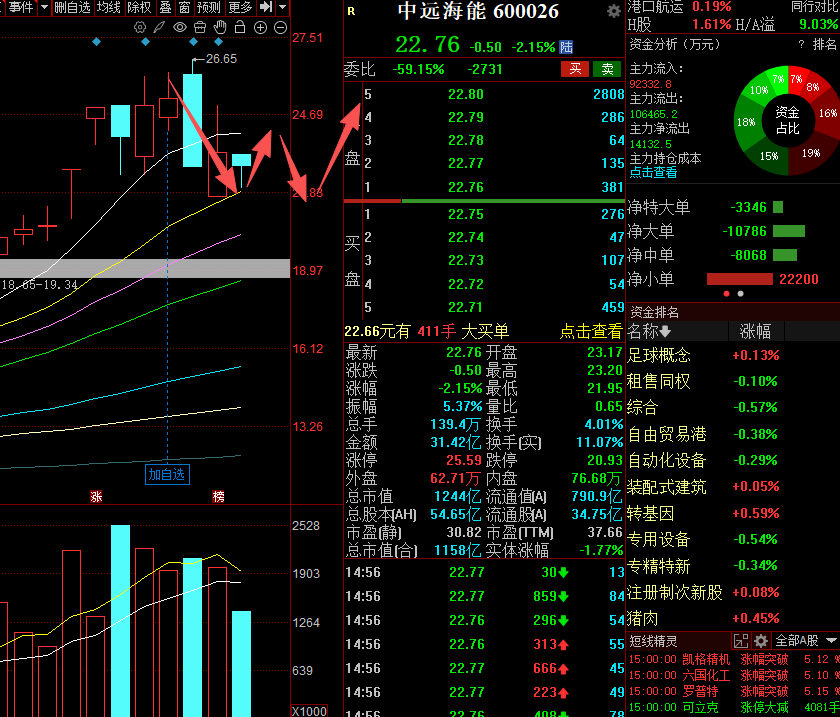Open the 事件 menu
The height and width of the screenshot is (717, 840).
pyautogui.click(x=21, y=8)
